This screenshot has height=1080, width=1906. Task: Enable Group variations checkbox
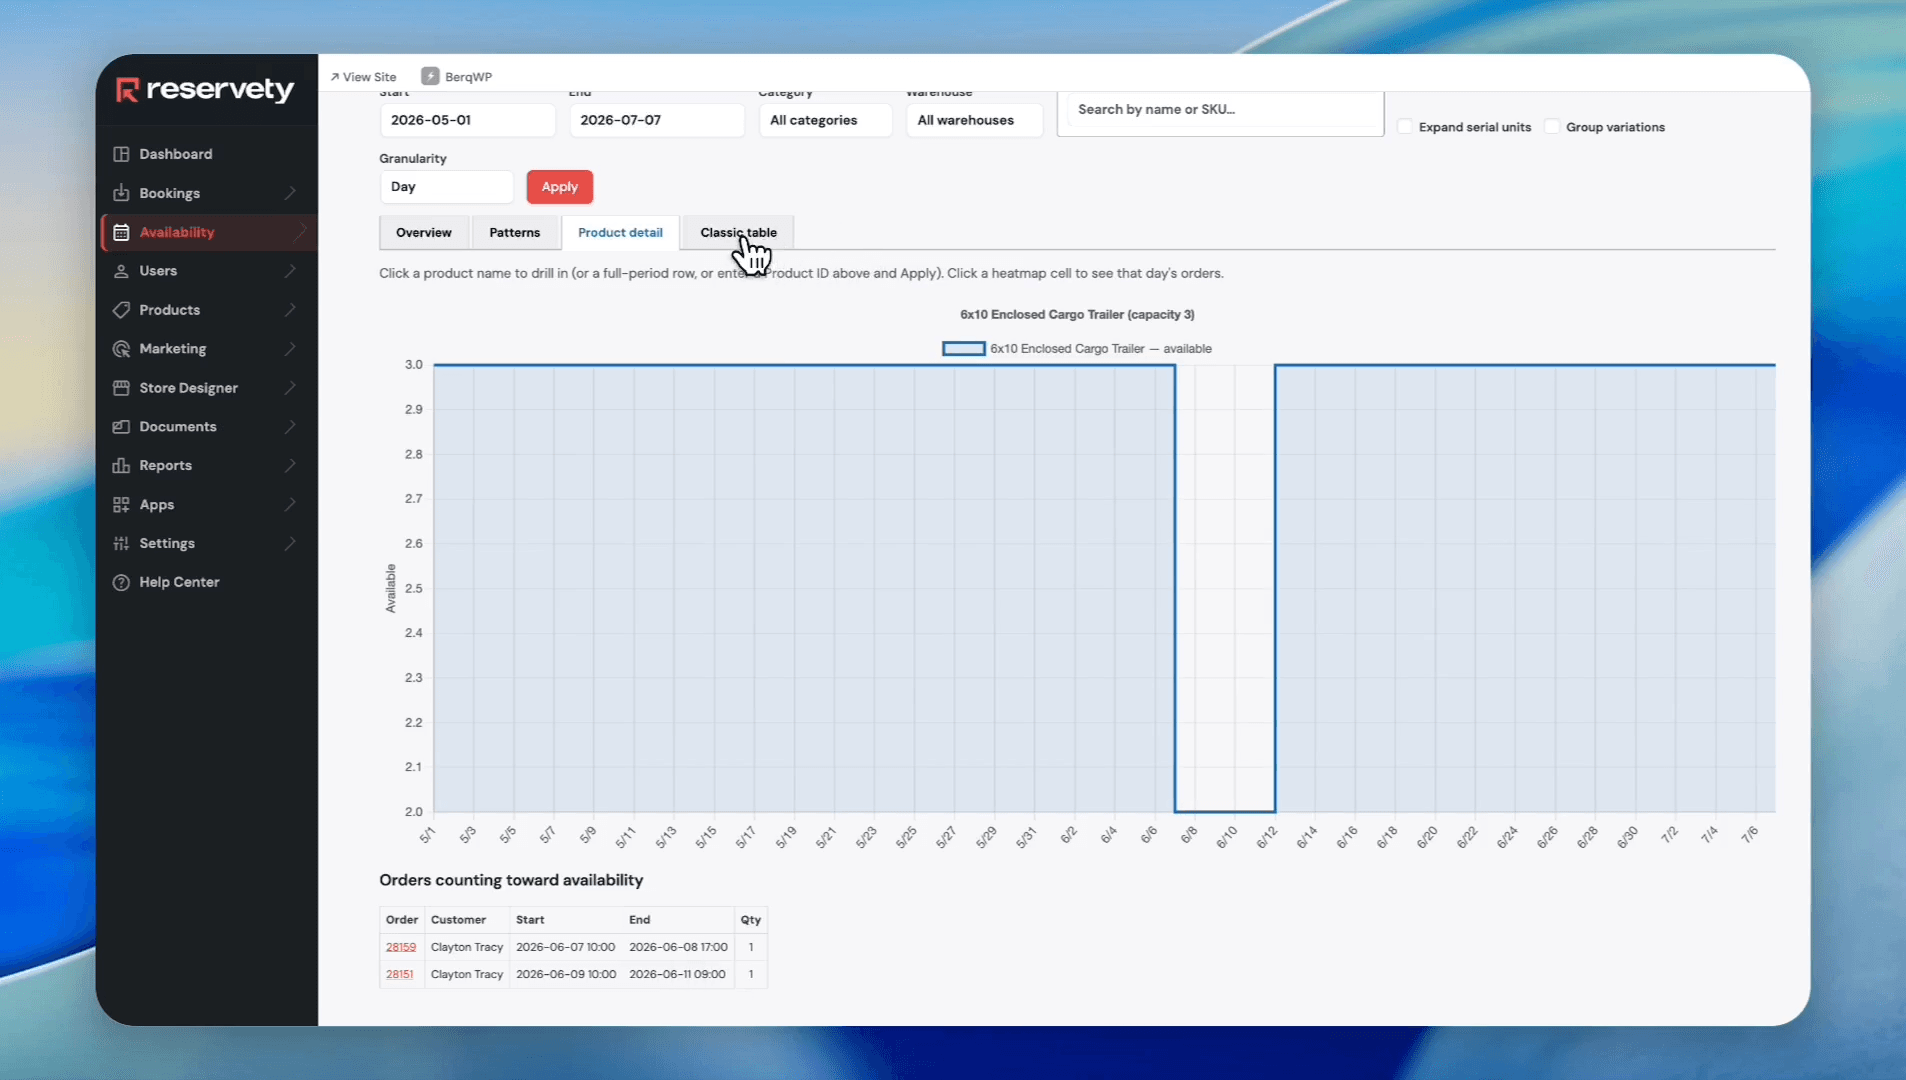tap(1552, 127)
